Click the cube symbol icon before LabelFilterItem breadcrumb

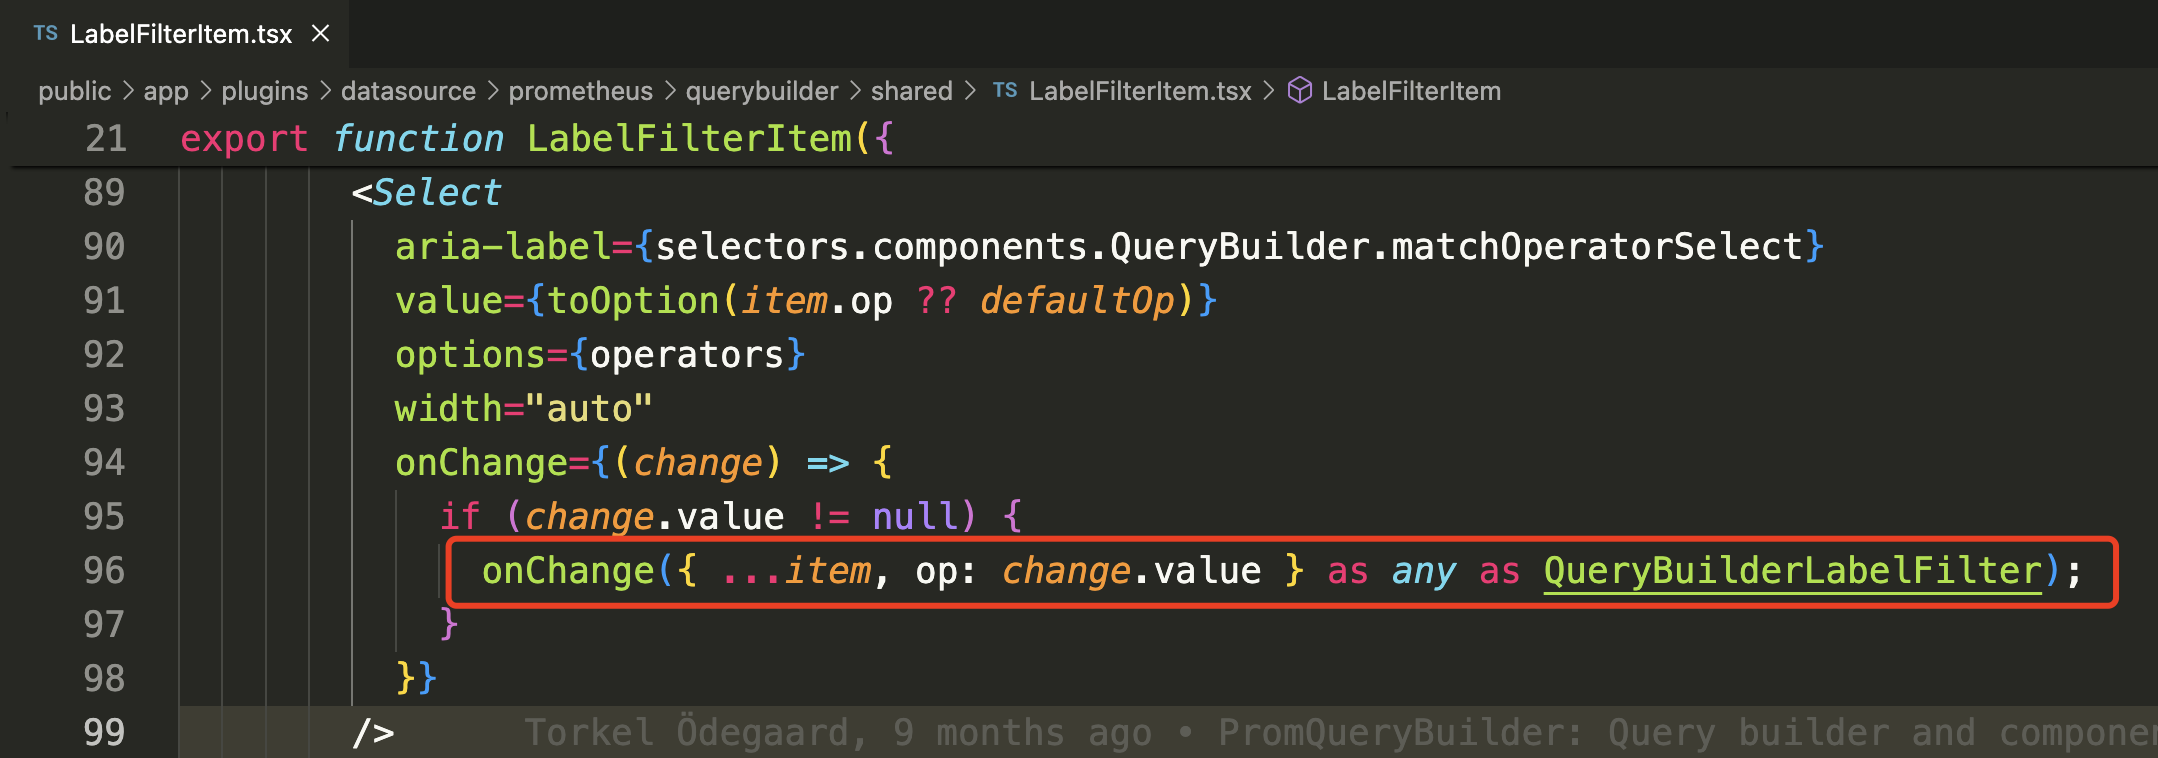pyautogui.click(x=1298, y=90)
